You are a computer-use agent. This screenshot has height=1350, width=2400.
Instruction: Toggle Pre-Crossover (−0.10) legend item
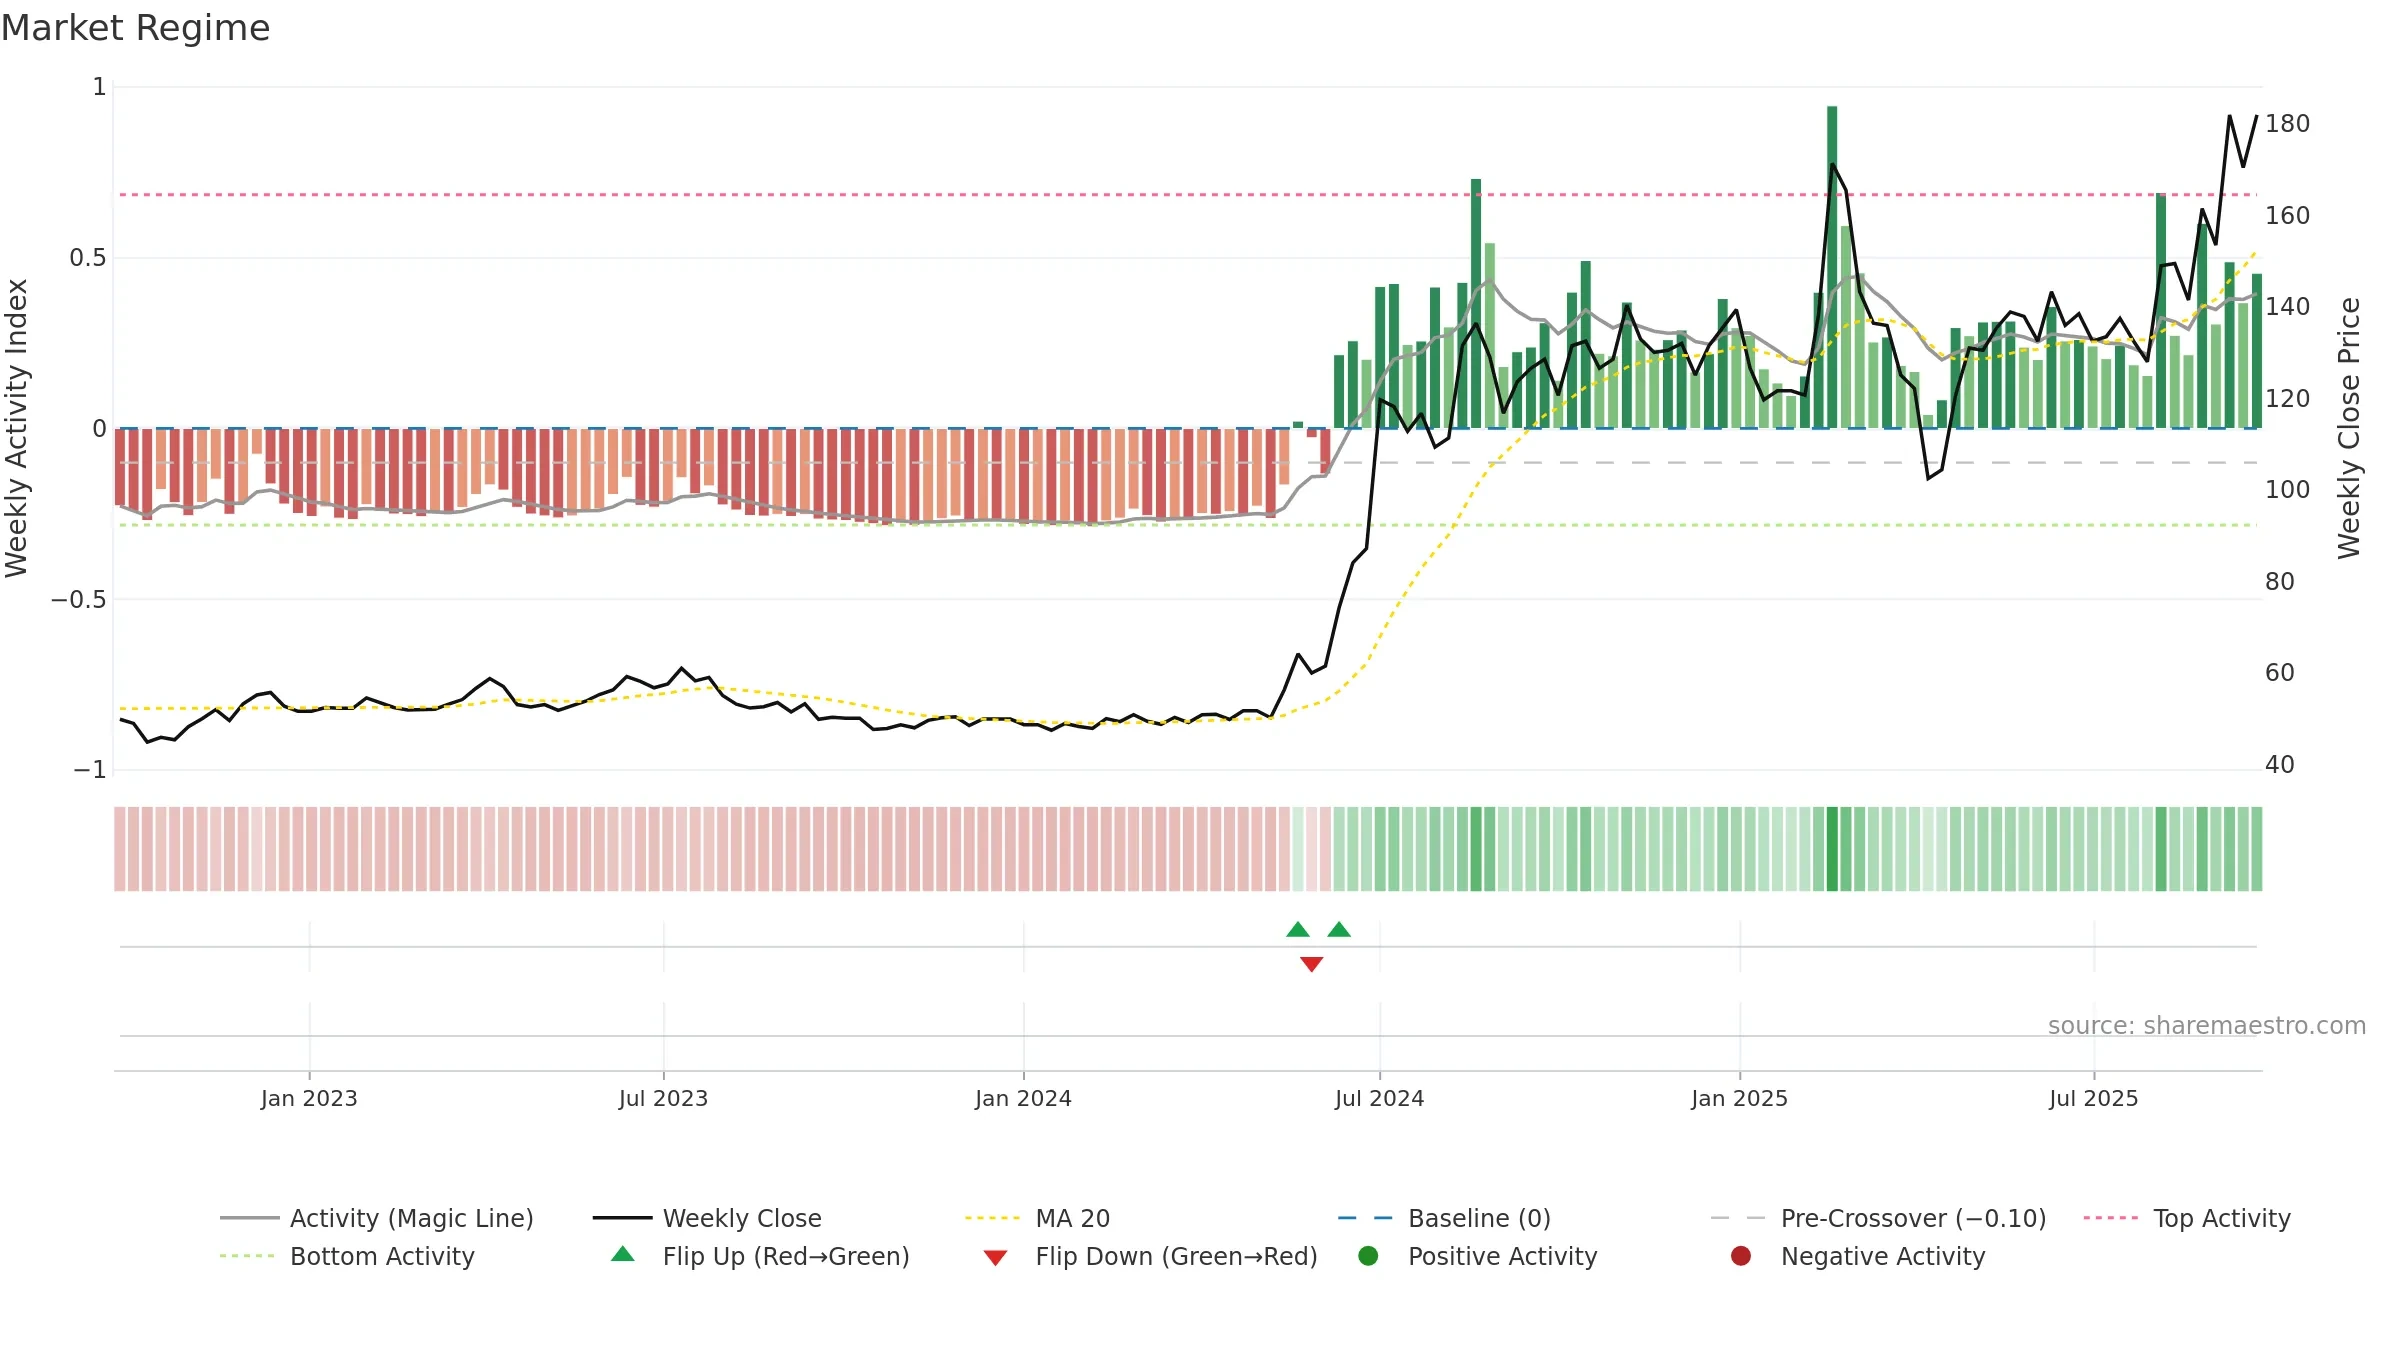1878,1218
